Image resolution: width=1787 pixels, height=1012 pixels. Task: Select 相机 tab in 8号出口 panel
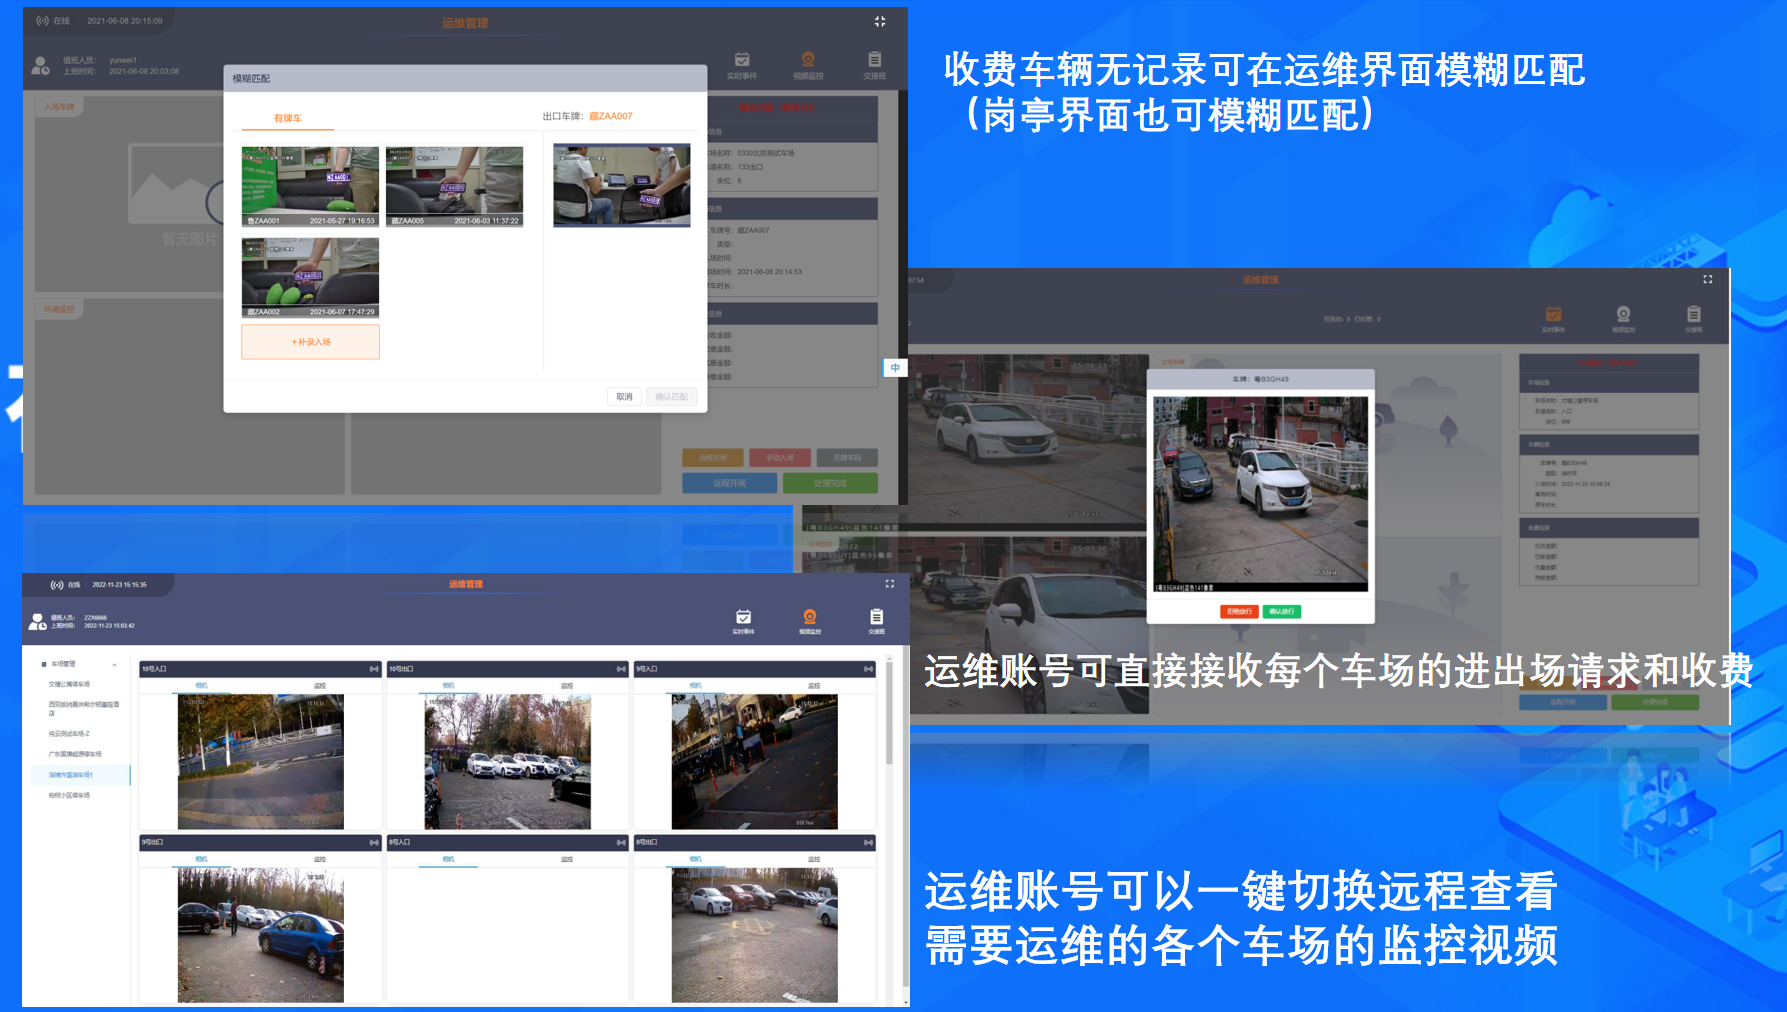[x=695, y=860]
